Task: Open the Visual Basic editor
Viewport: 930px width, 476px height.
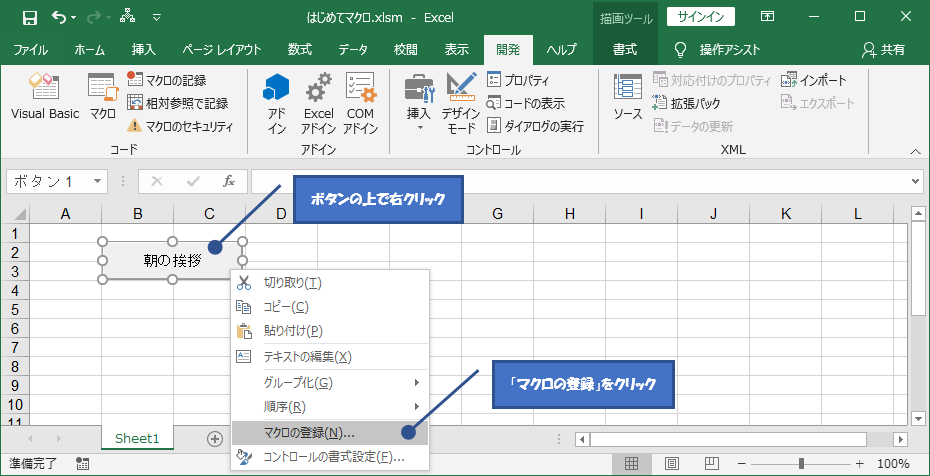Action: click(x=45, y=97)
